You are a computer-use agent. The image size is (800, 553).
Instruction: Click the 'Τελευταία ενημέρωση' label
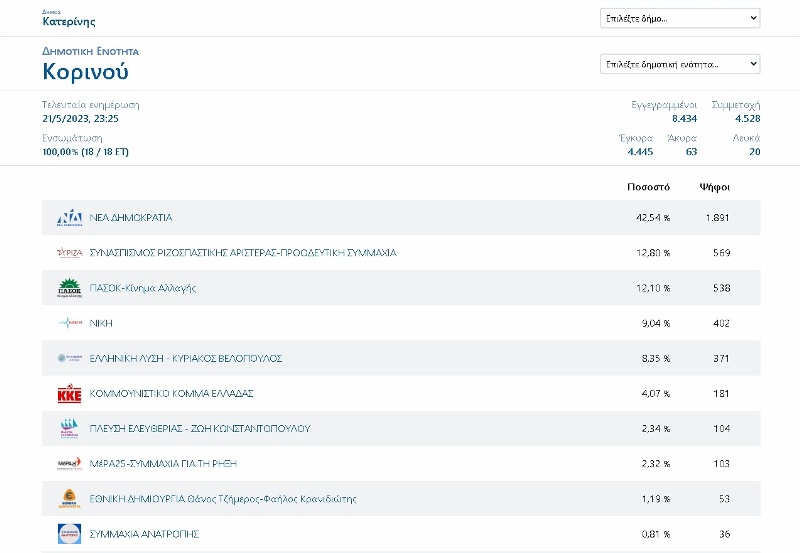[91, 105]
